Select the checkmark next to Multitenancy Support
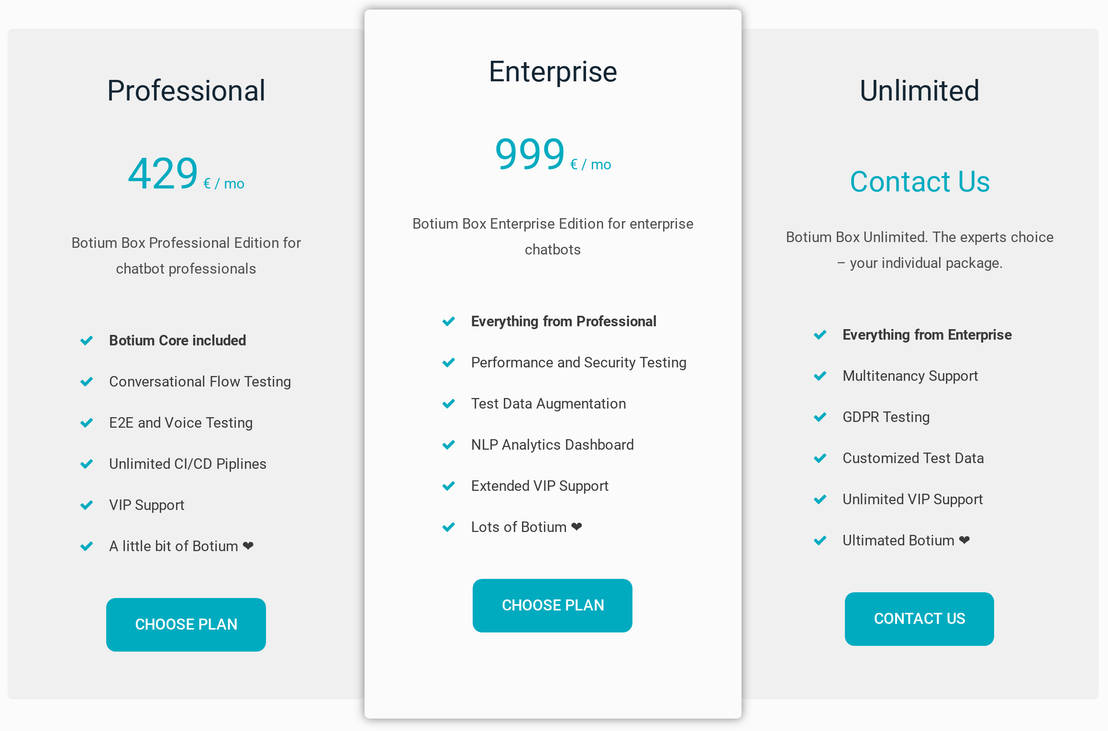Screen dimensions: 1108x731 point(821,375)
